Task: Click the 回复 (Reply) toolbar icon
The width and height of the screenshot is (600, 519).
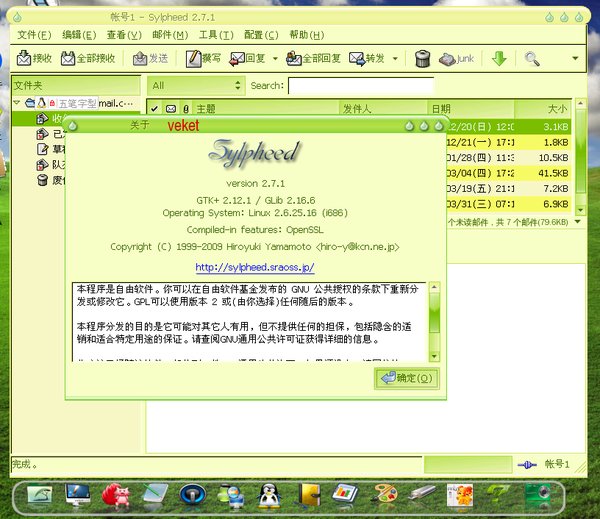Action: [x=247, y=59]
